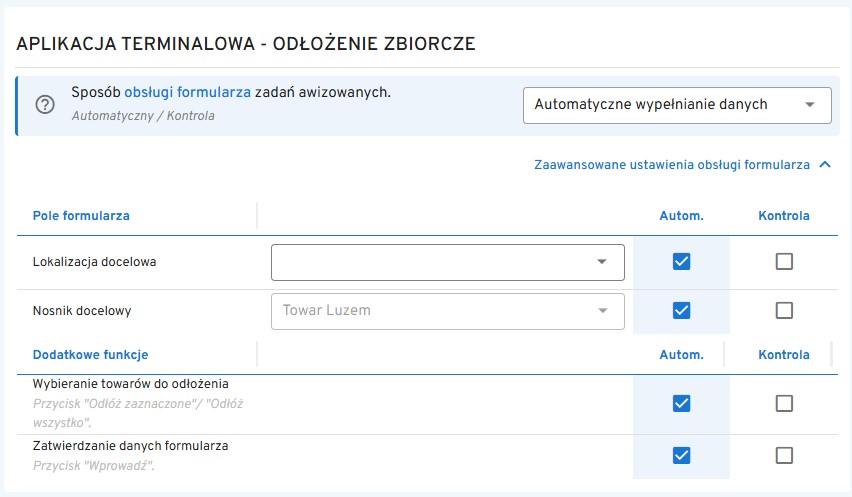The width and height of the screenshot is (852, 497).
Task: Click the "Zatwierdzanie danych formularza" row label
Action: [130, 446]
